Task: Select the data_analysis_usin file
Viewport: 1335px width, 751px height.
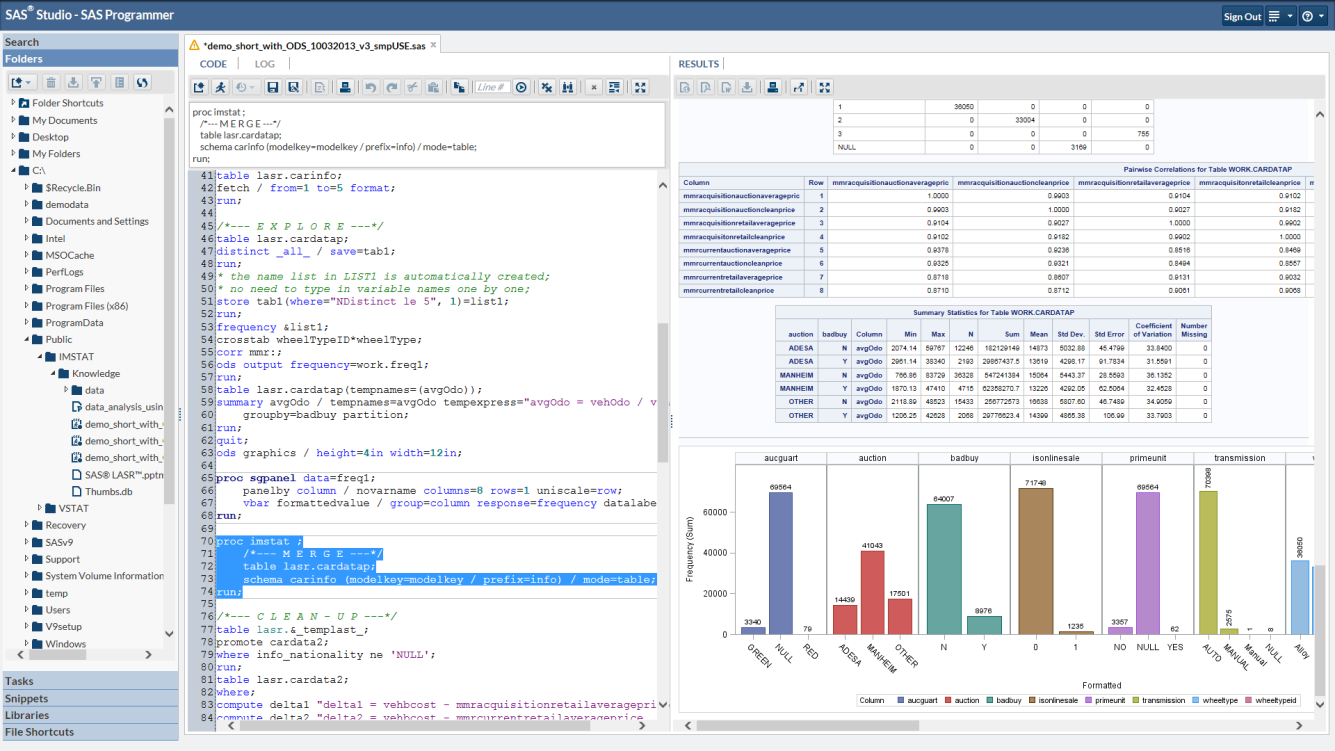Action: tap(117, 407)
